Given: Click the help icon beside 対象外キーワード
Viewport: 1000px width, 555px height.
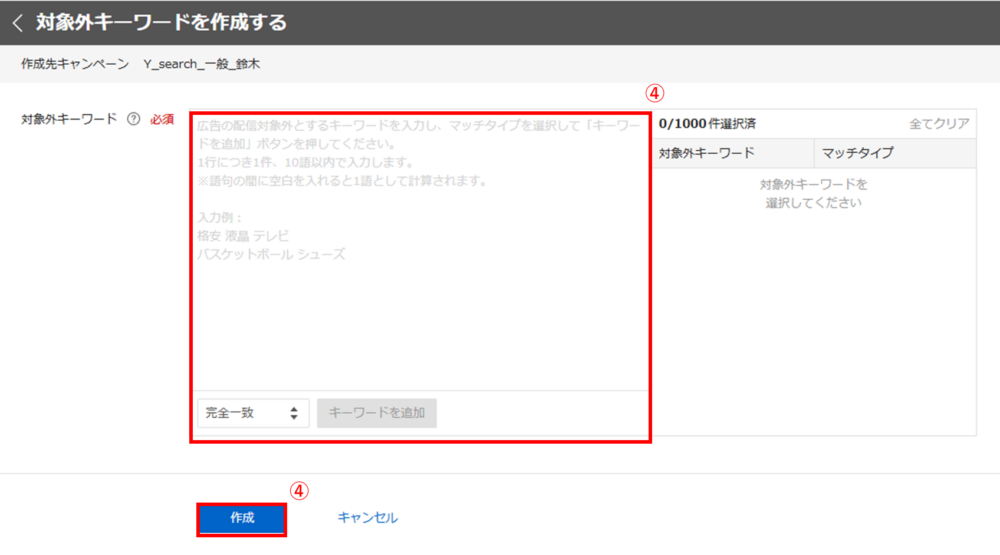Looking at the screenshot, I should pos(132,120).
